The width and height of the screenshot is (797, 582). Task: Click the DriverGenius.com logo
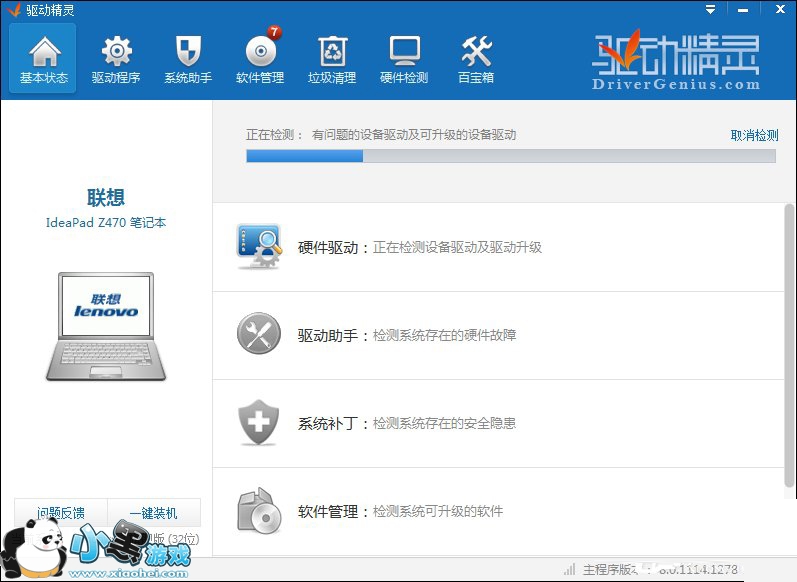pyautogui.click(x=676, y=63)
